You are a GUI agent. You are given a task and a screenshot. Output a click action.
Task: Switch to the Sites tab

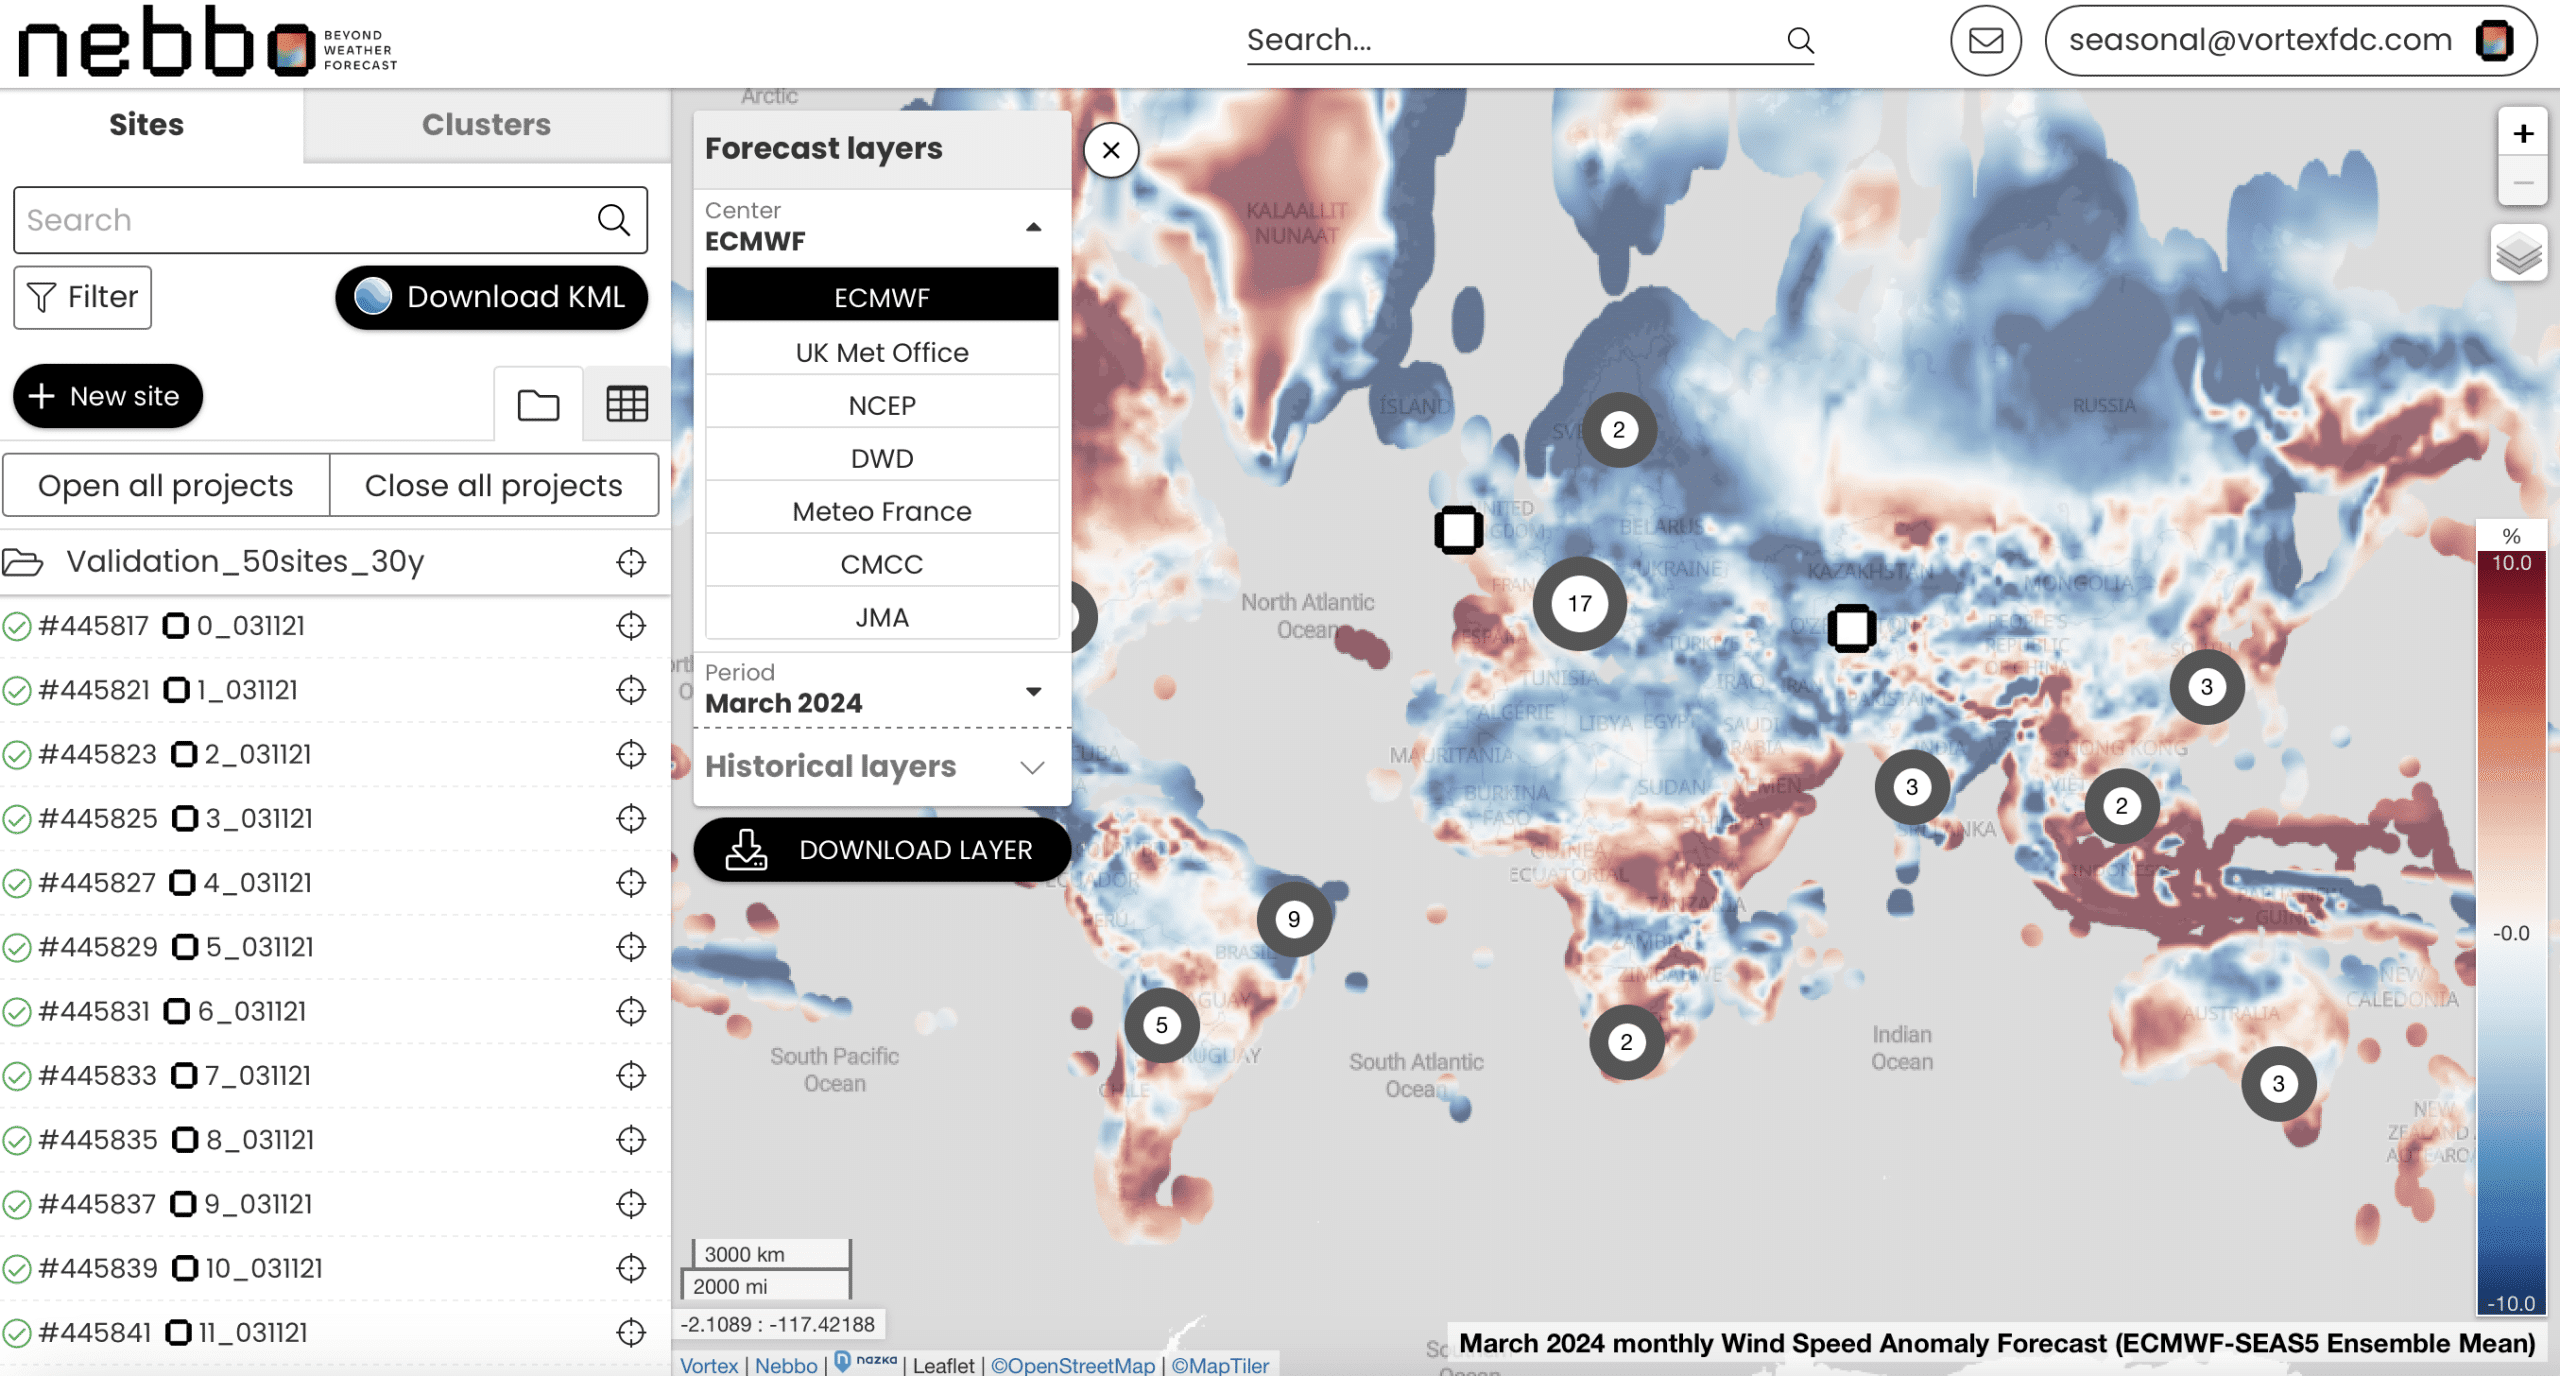(147, 125)
